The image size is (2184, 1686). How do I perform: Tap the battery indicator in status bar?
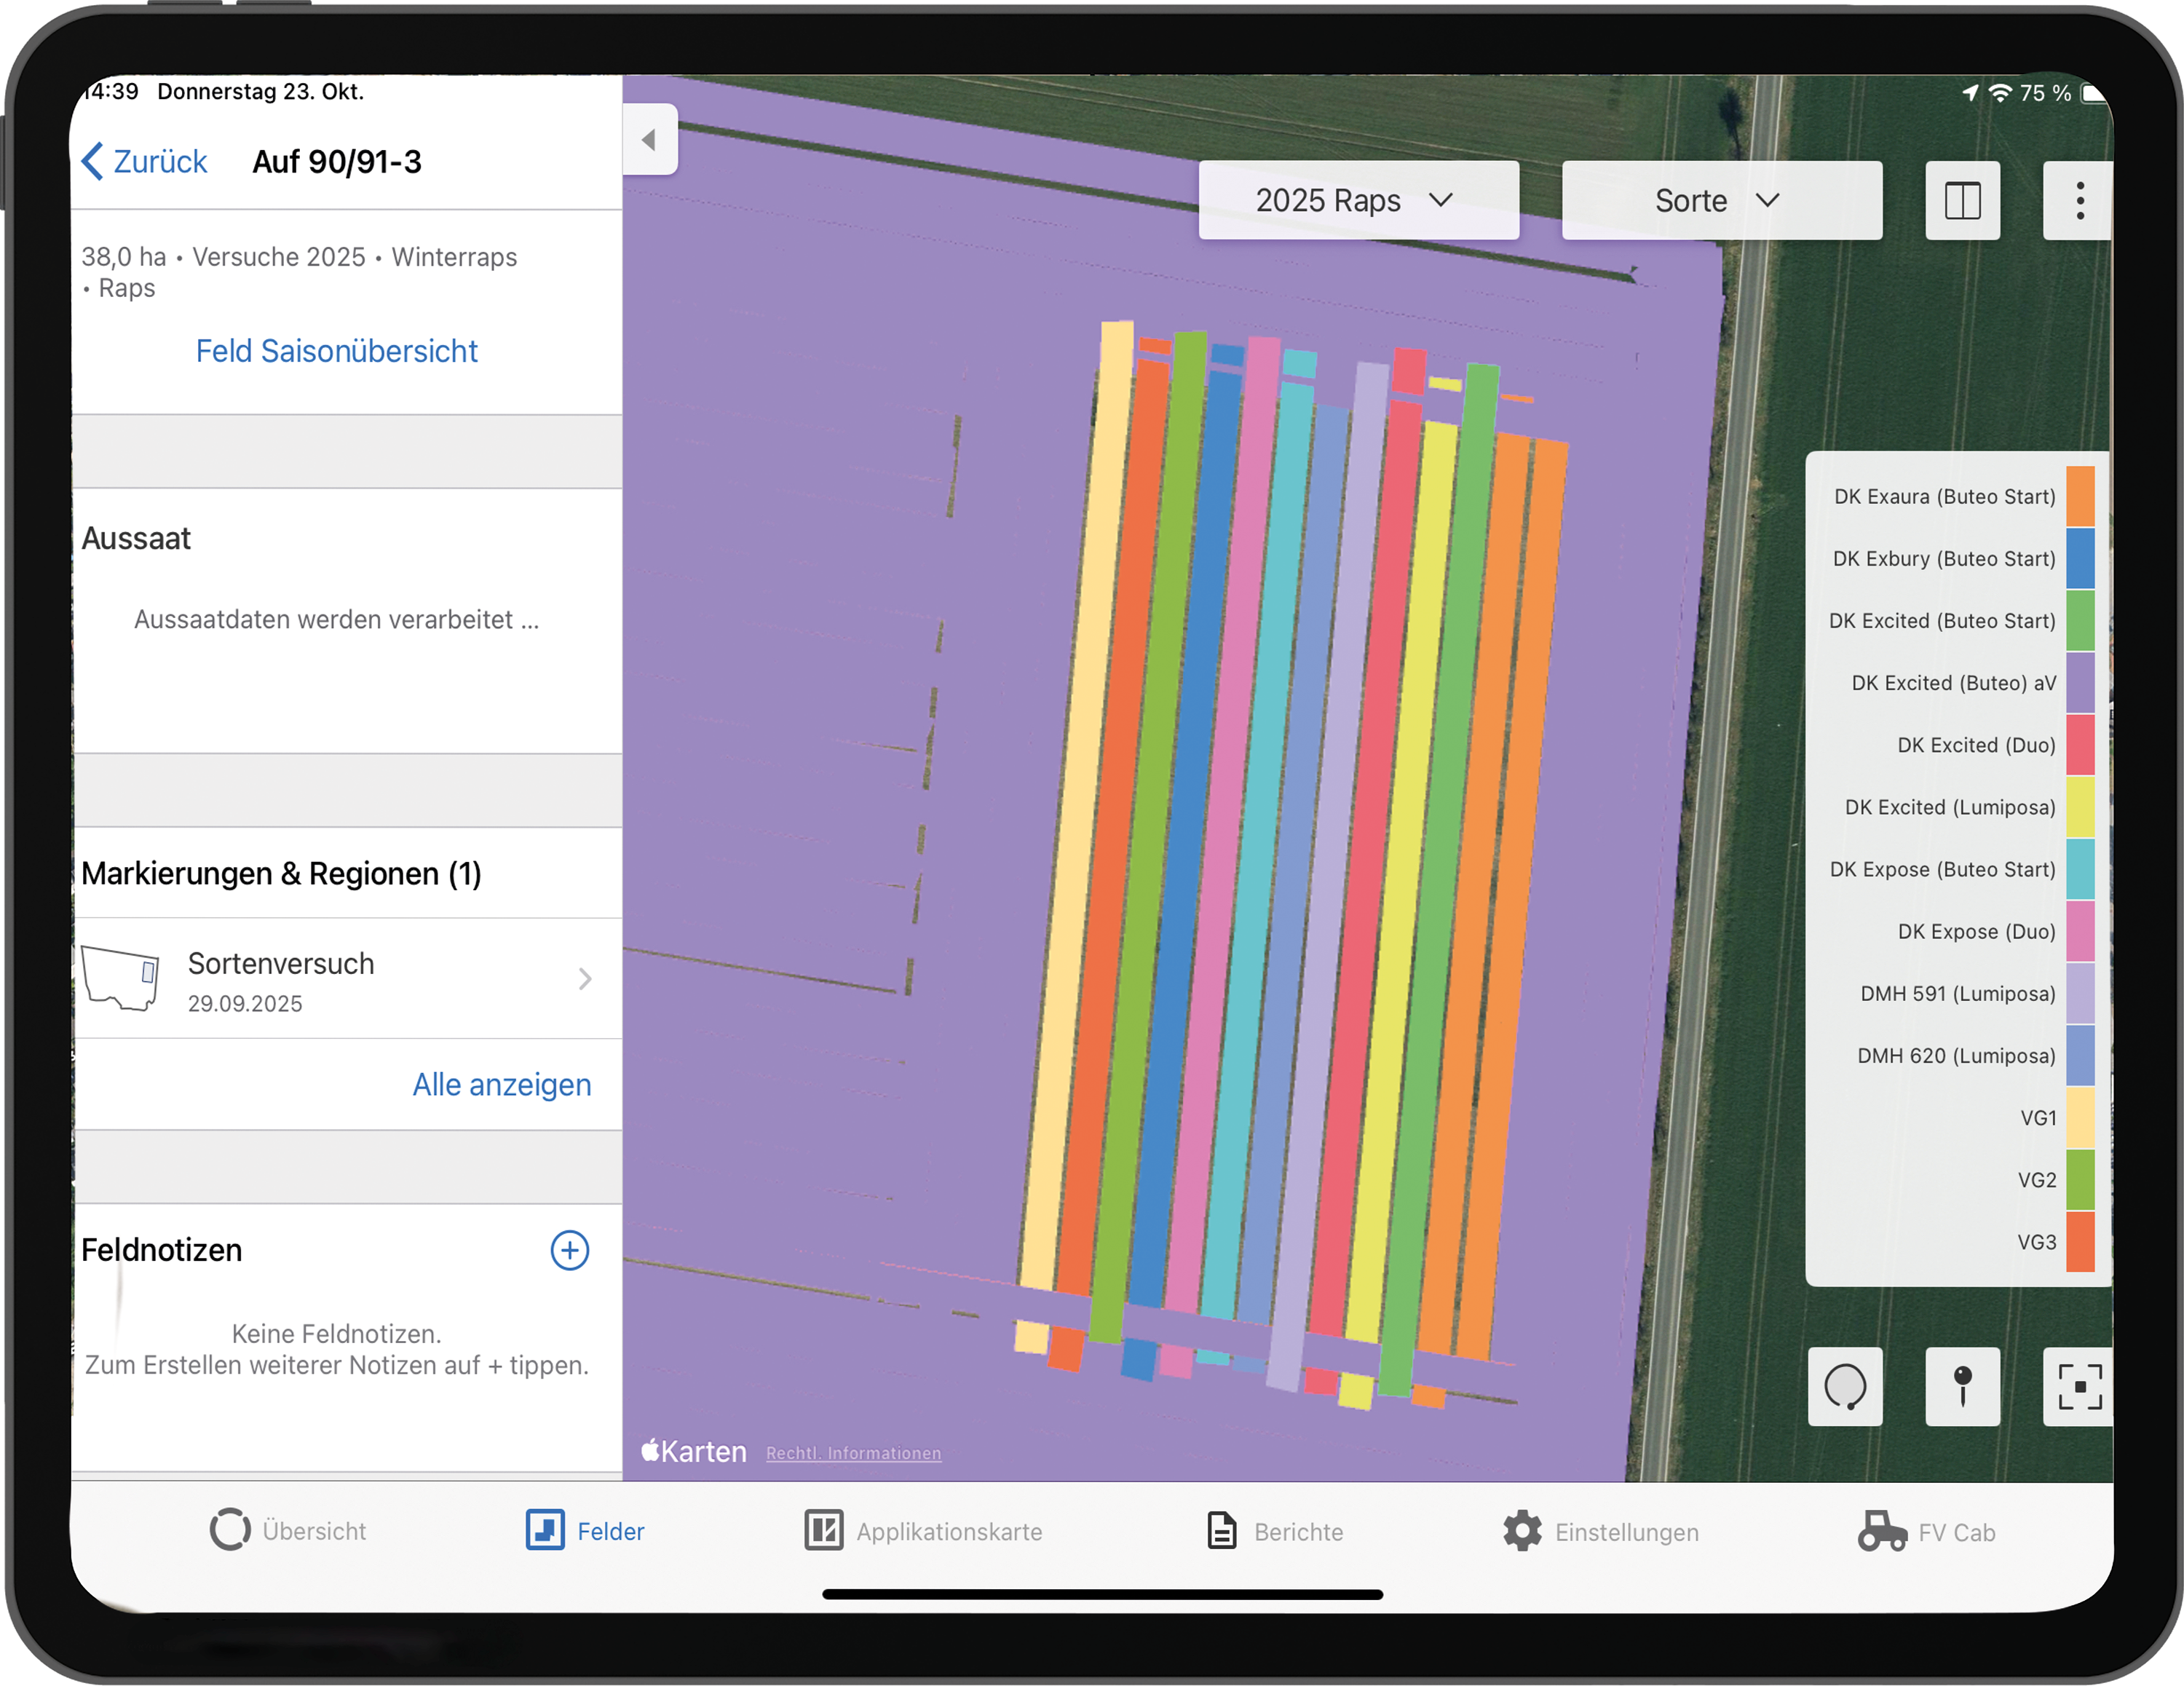[2094, 93]
